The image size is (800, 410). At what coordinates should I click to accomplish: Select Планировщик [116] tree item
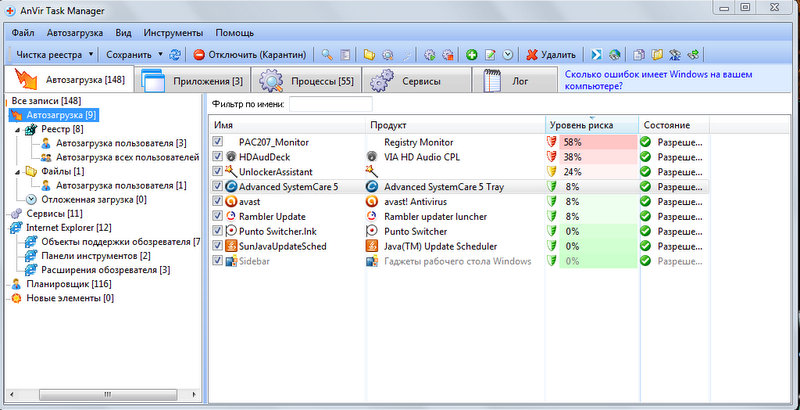(69, 284)
